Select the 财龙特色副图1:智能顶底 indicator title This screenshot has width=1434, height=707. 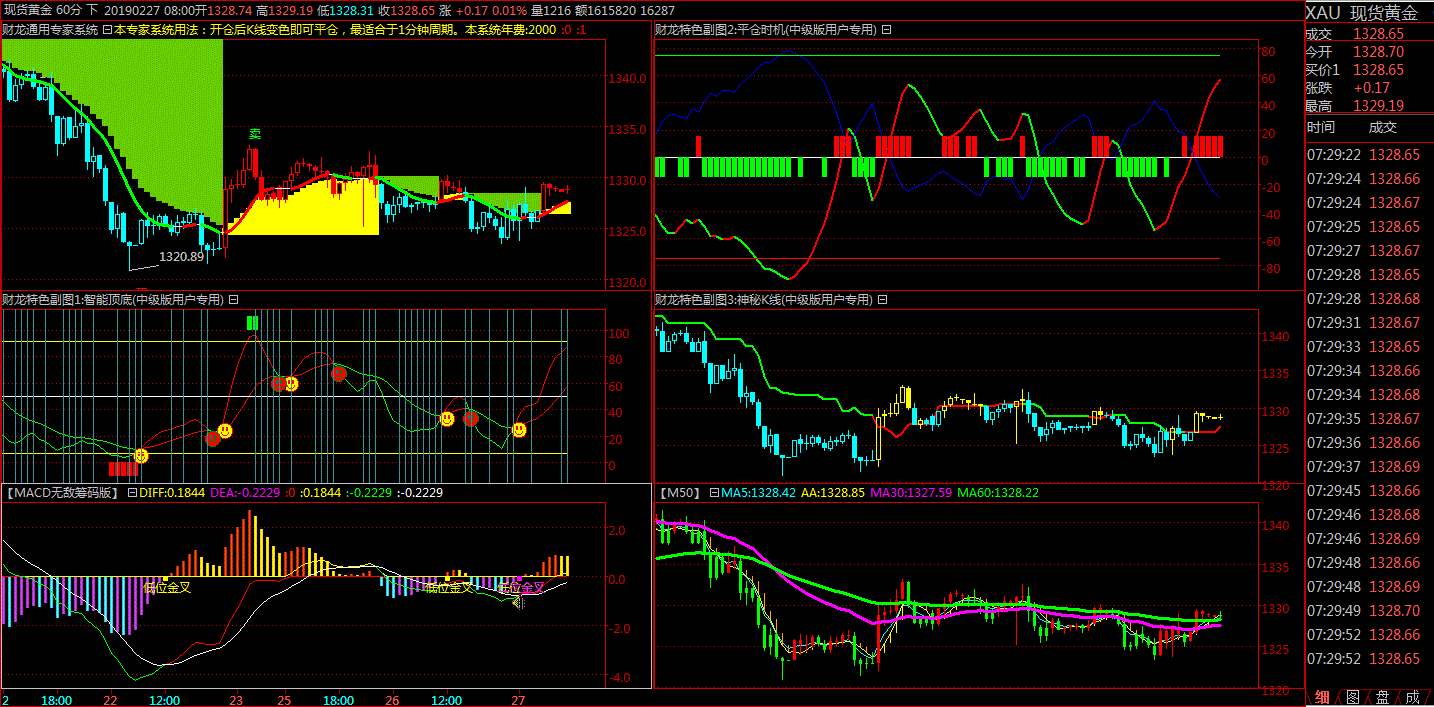tap(114, 299)
